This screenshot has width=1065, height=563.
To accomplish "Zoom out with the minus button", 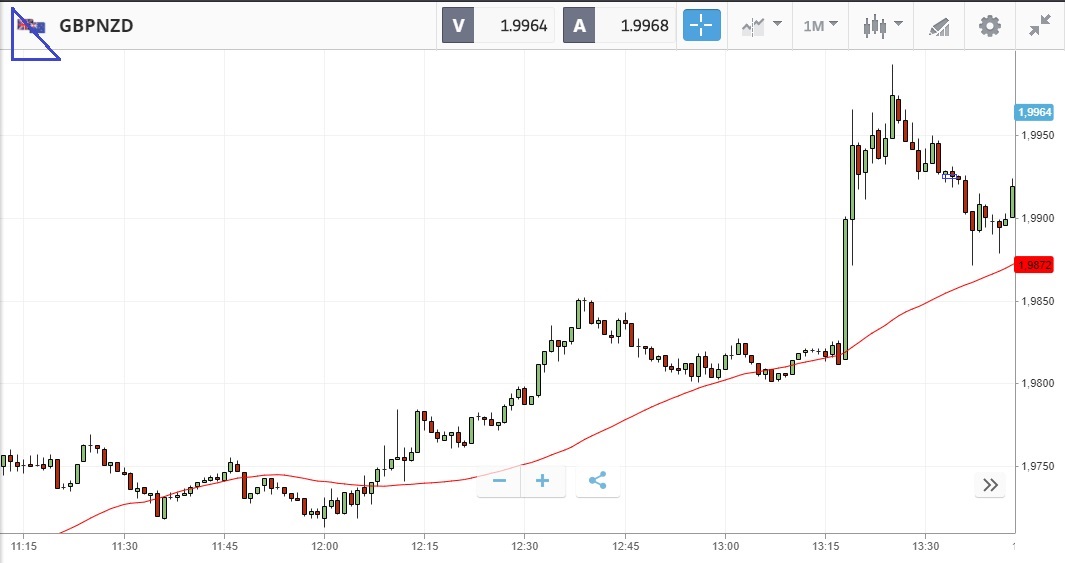I will 499,481.
